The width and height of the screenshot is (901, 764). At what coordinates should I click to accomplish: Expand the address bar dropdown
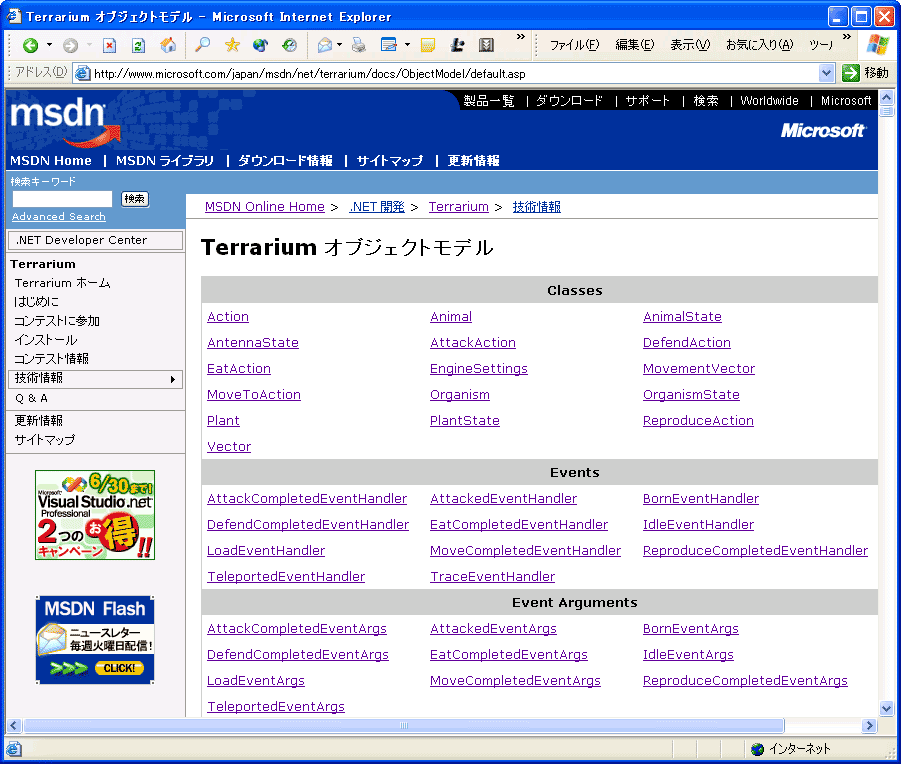tap(826, 73)
